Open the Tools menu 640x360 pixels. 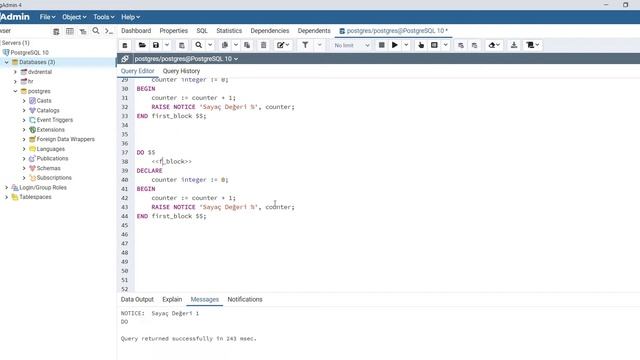coord(103,17)
